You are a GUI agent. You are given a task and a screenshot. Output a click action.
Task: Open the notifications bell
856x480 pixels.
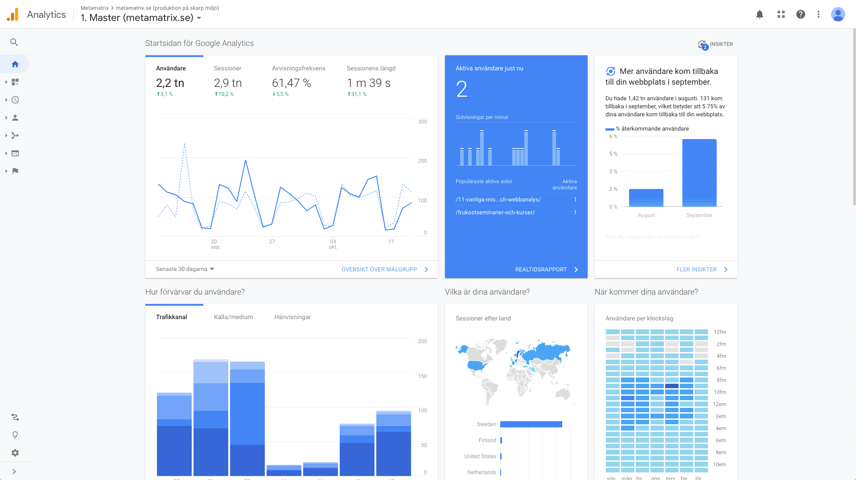pos(759,14)
